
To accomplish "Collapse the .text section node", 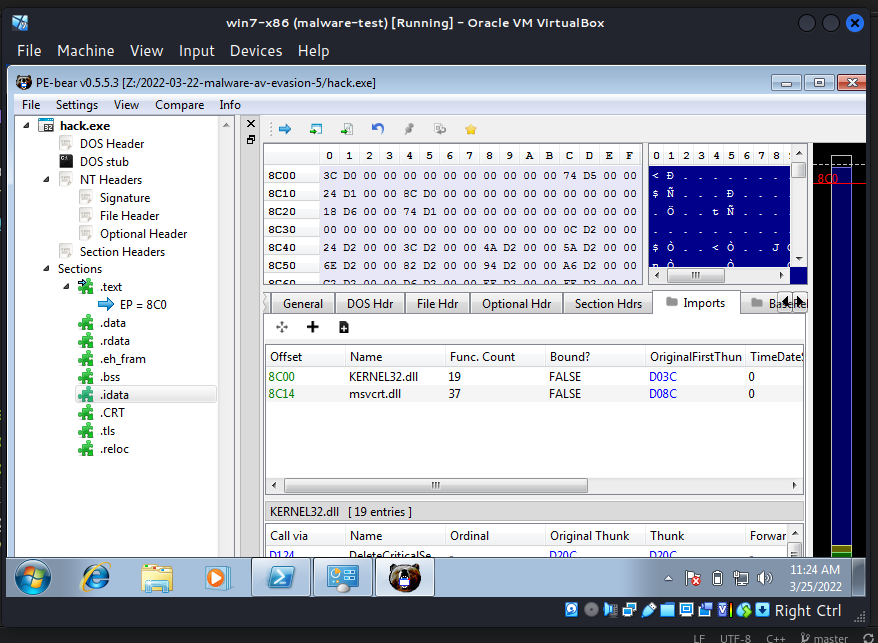I will (x=66, y=287).
